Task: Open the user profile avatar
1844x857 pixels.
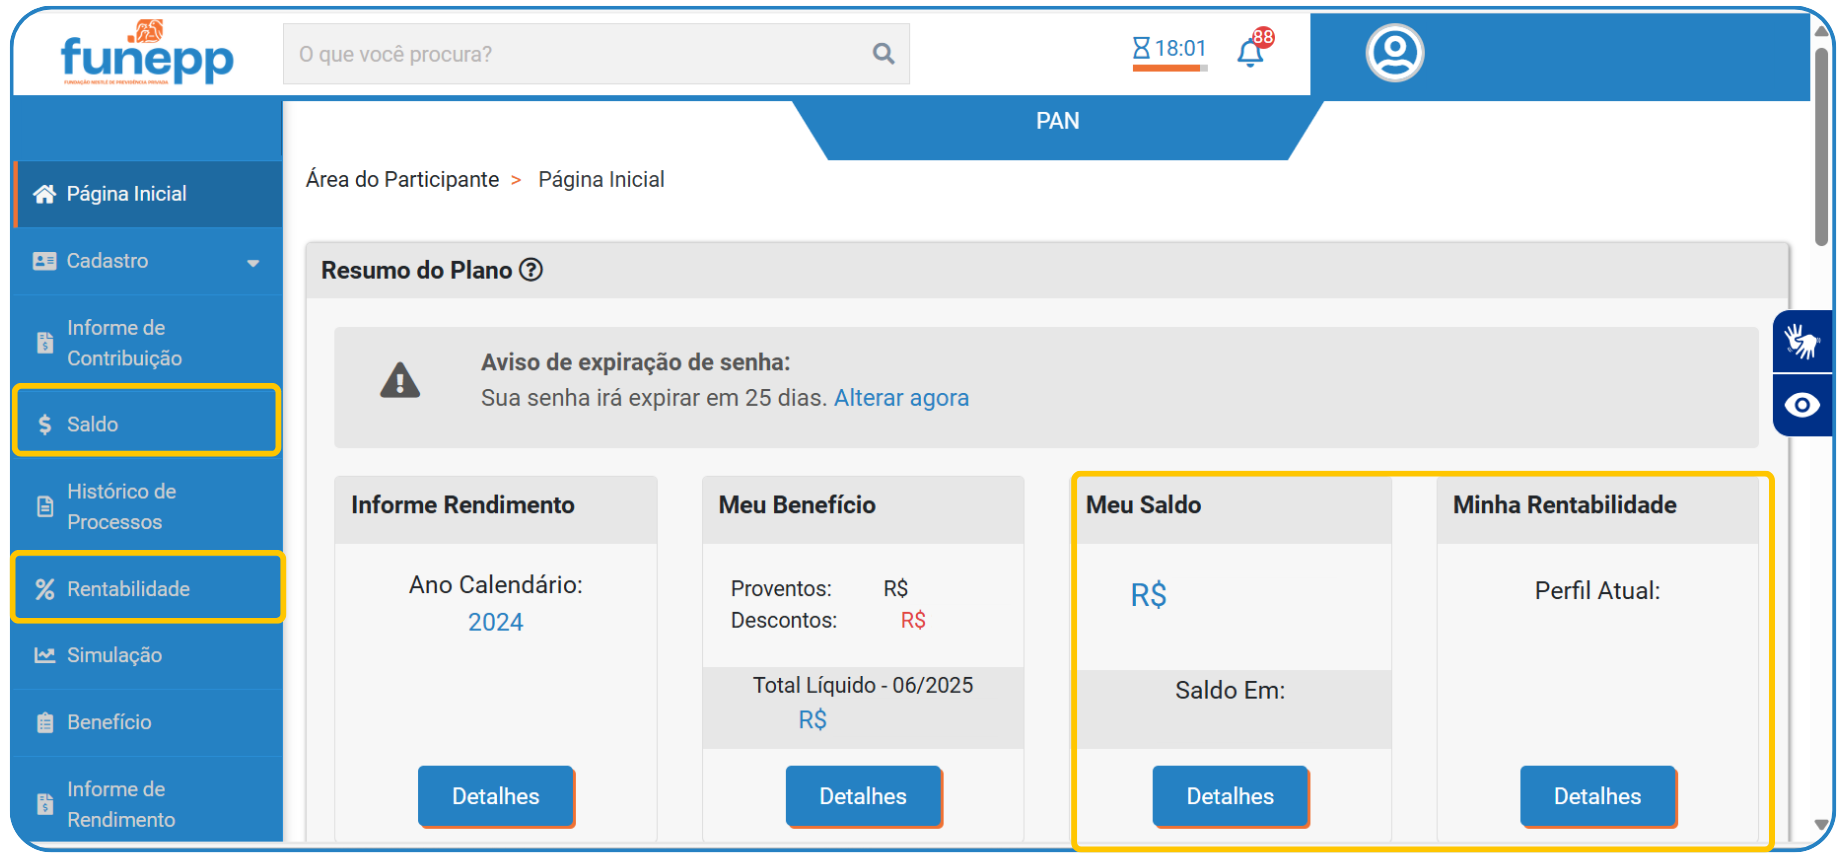Action: [1395, 53]
